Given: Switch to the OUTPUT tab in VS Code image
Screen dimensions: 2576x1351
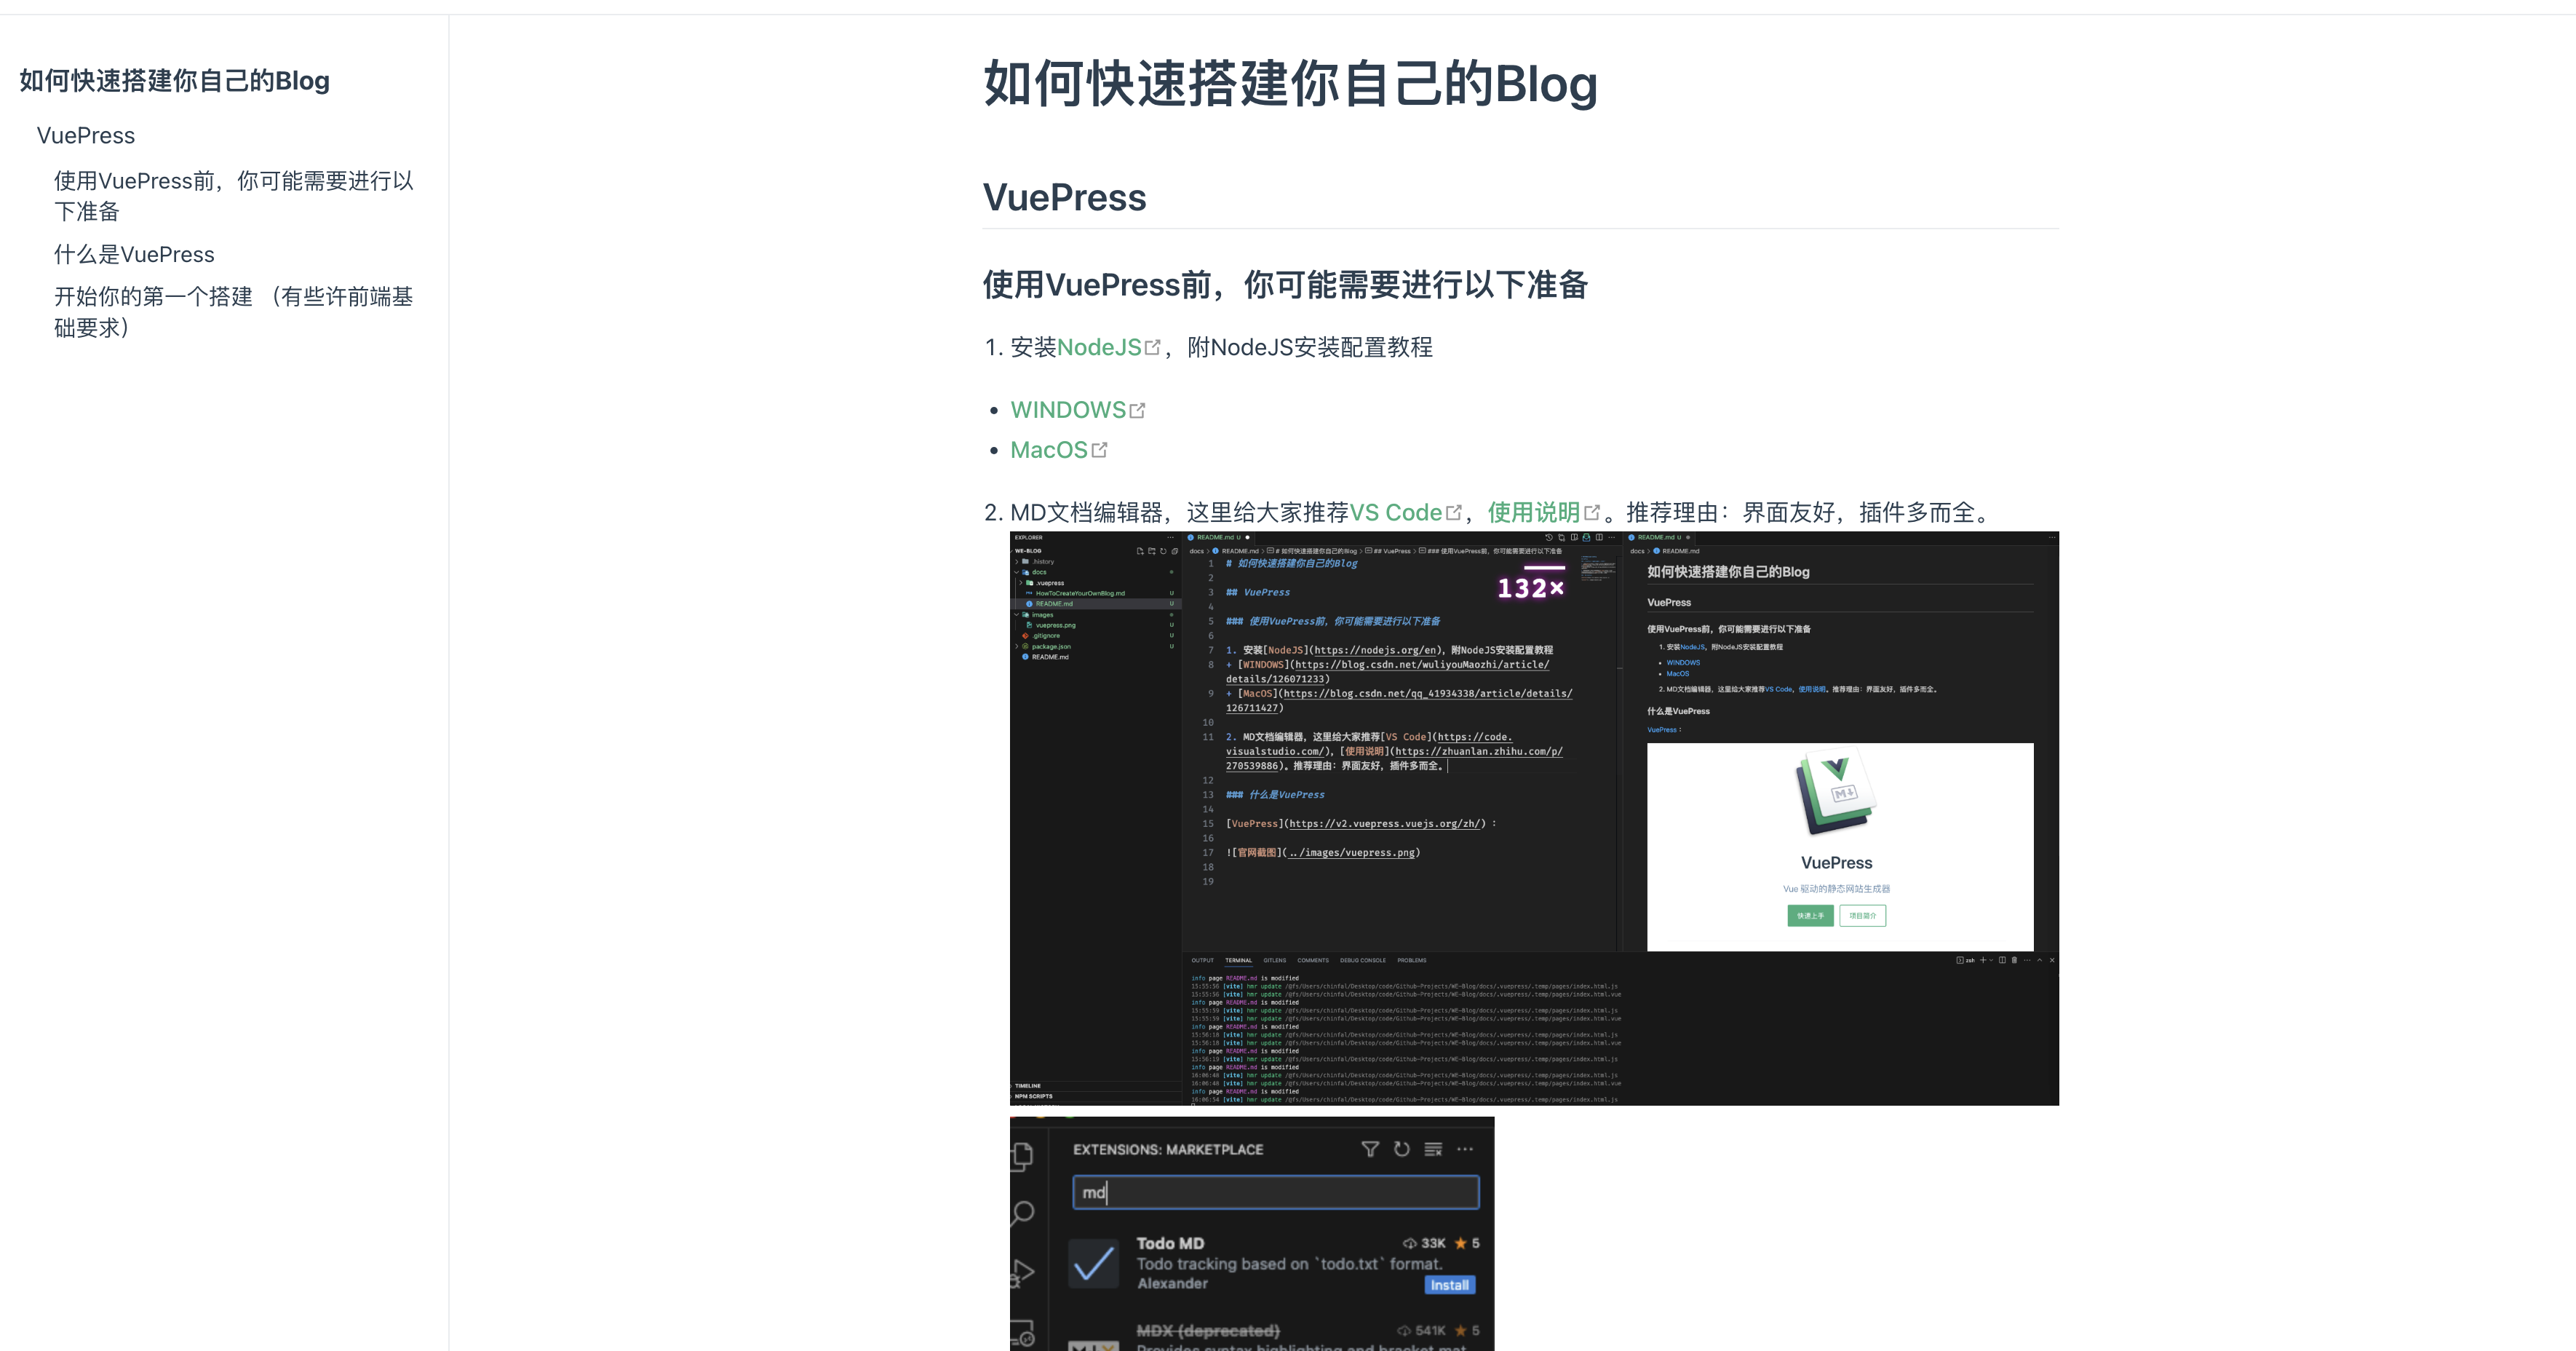Looking at the screenshot, I should [1202, 960].
